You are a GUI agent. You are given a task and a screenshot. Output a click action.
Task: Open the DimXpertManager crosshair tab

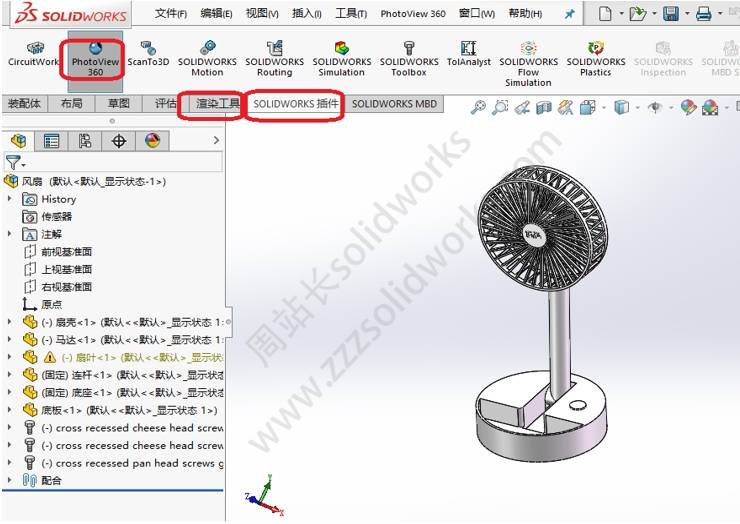tap(119, 141)
